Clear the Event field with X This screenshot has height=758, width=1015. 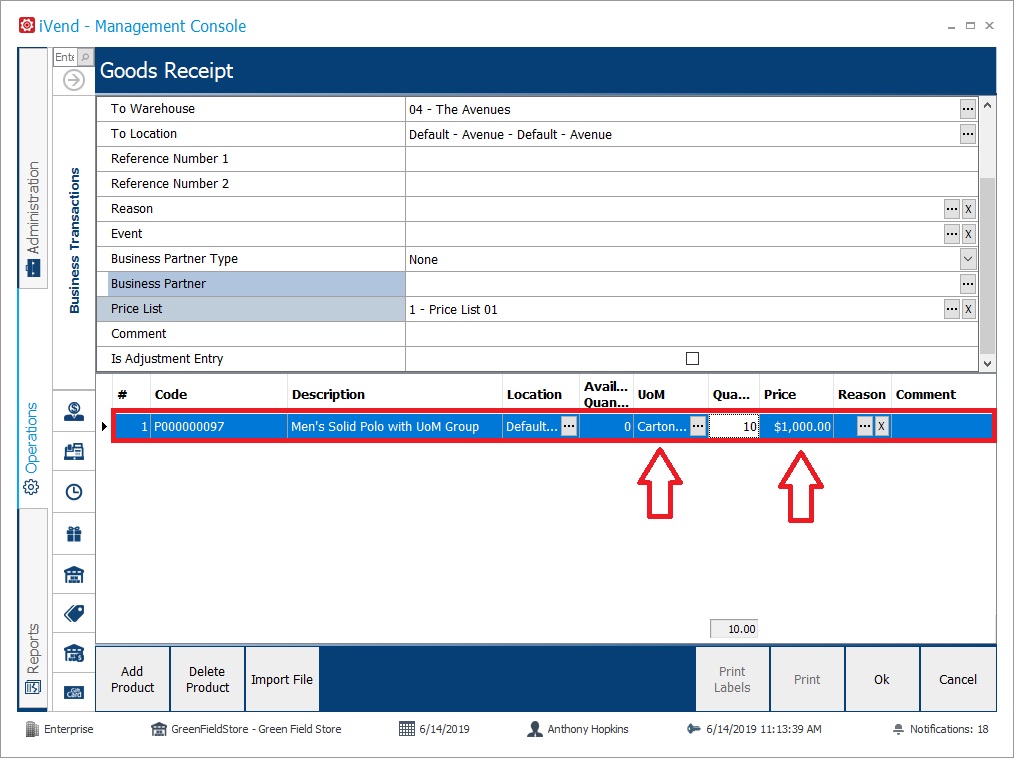pos(968,234)
